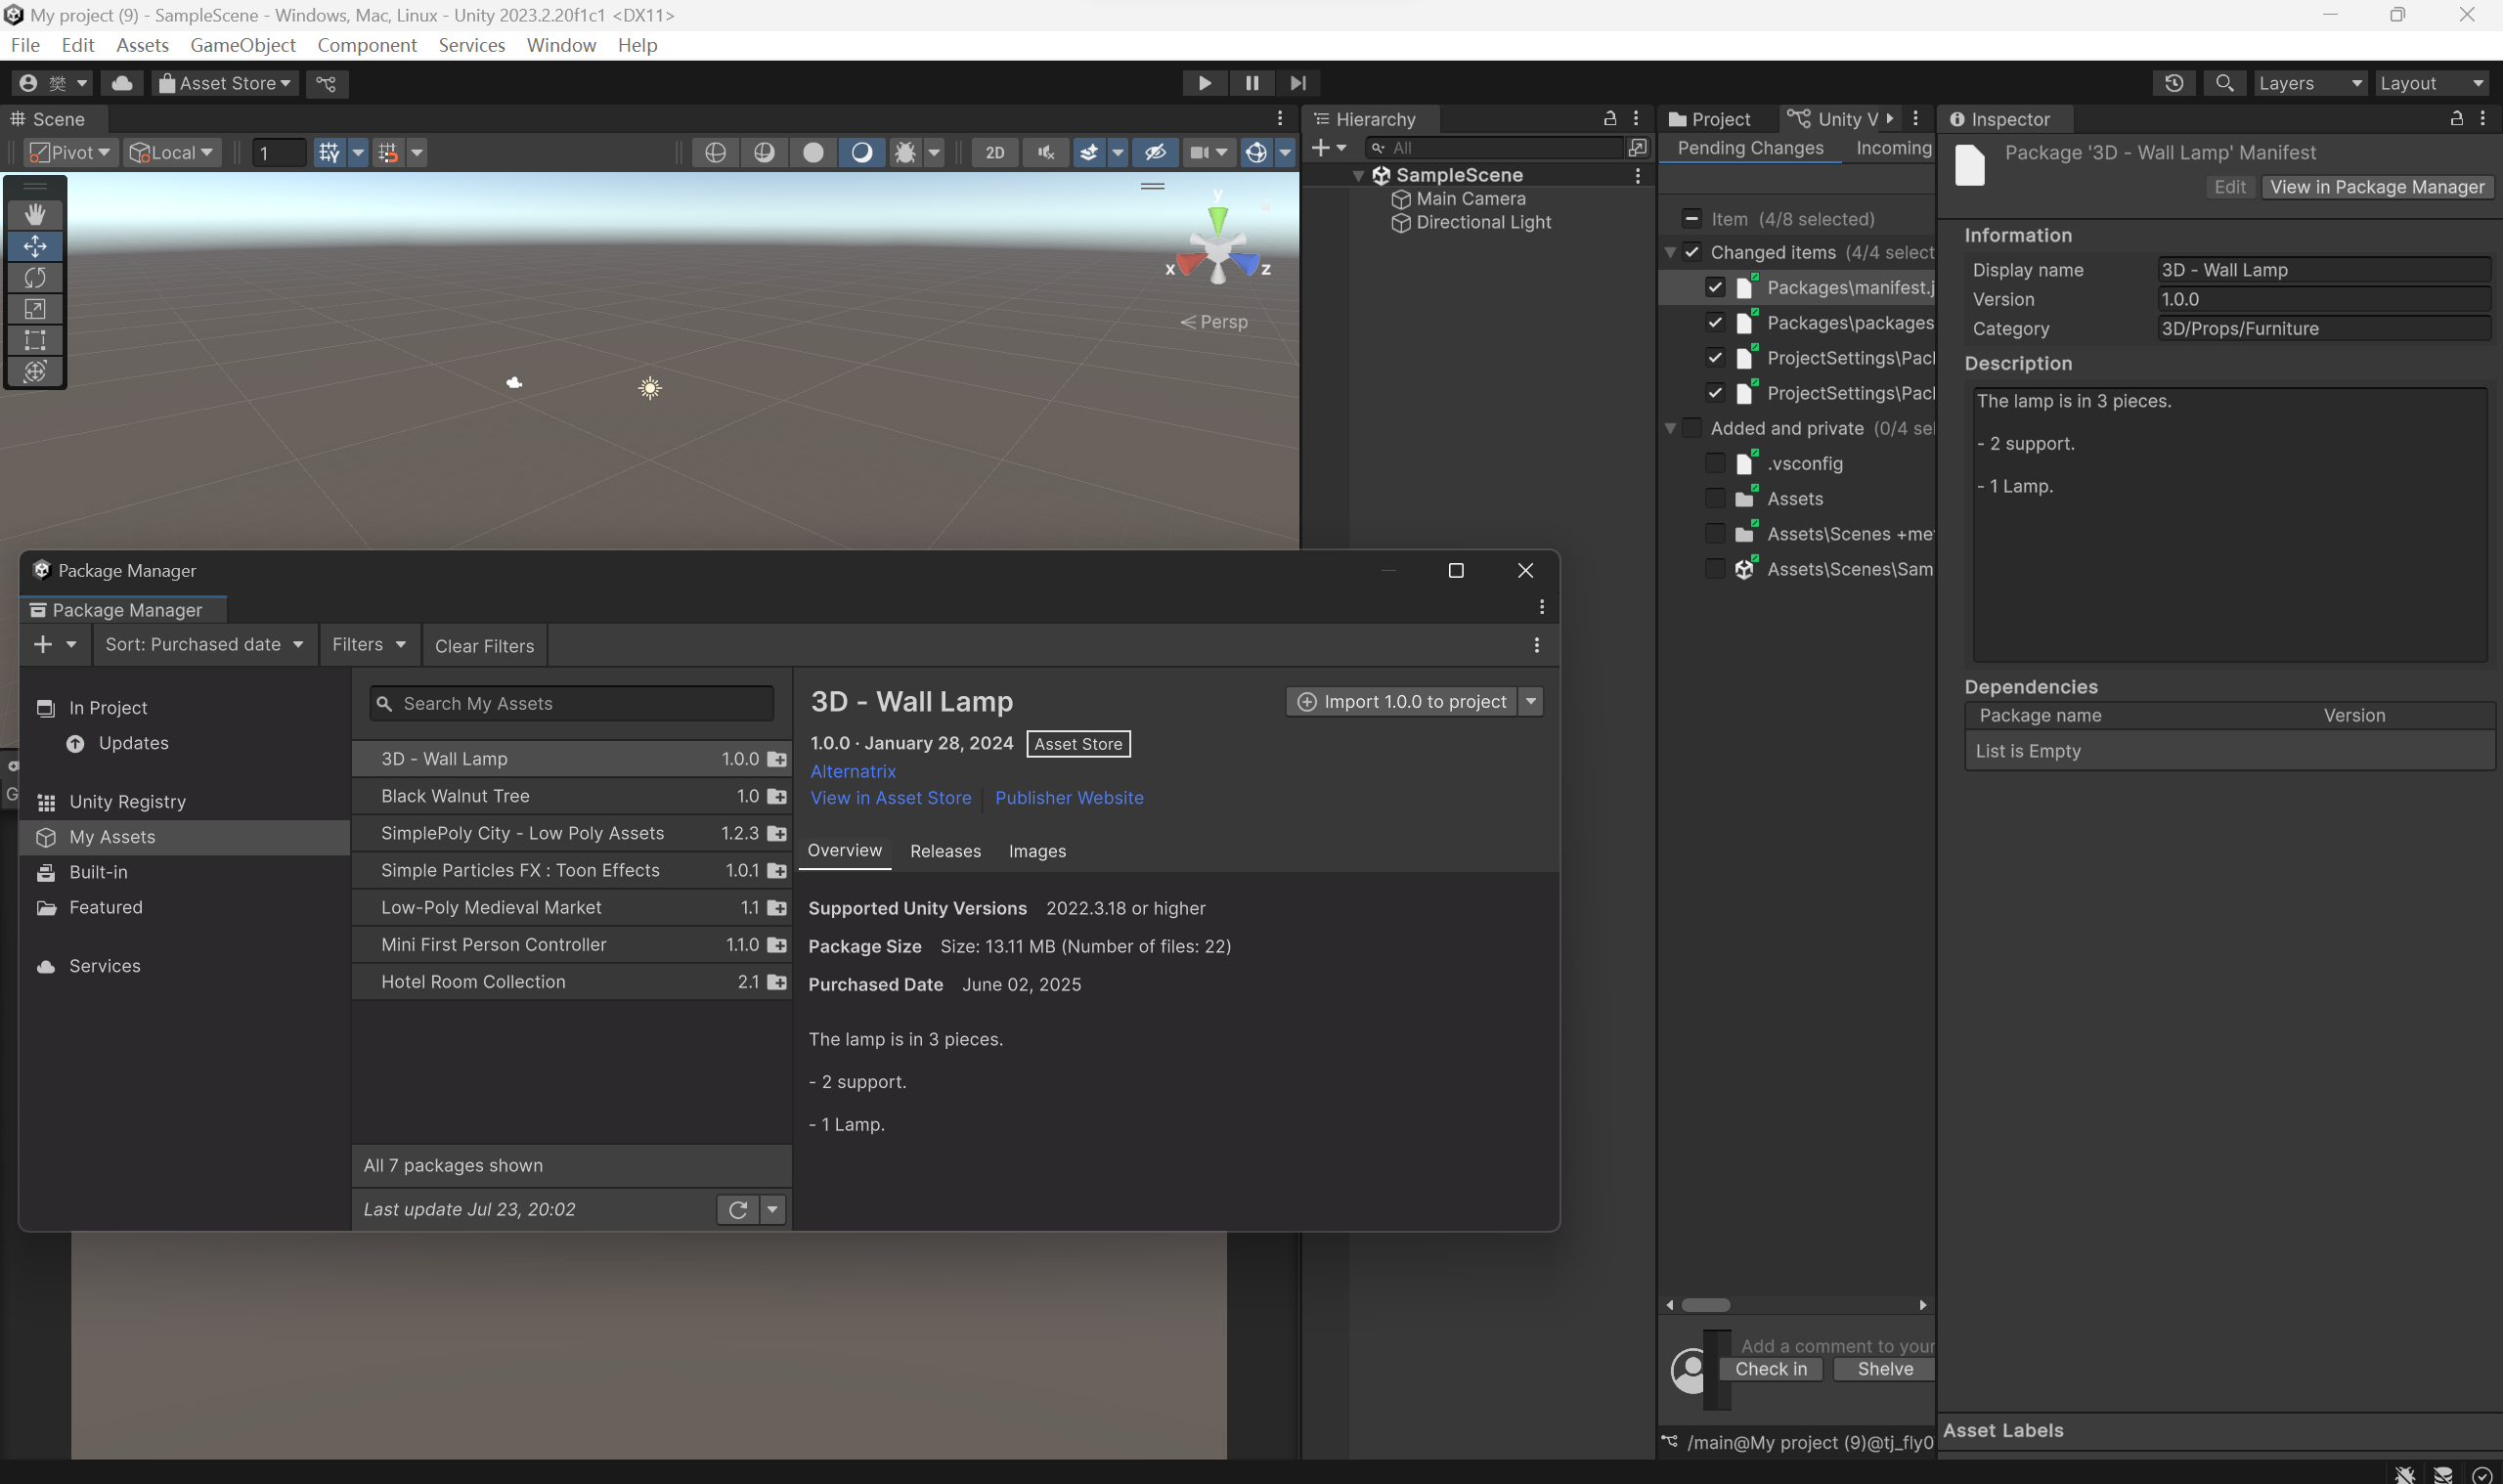Toggle scene audio mute icon
2503x1484 pixels.
(x=1046, y=152)
